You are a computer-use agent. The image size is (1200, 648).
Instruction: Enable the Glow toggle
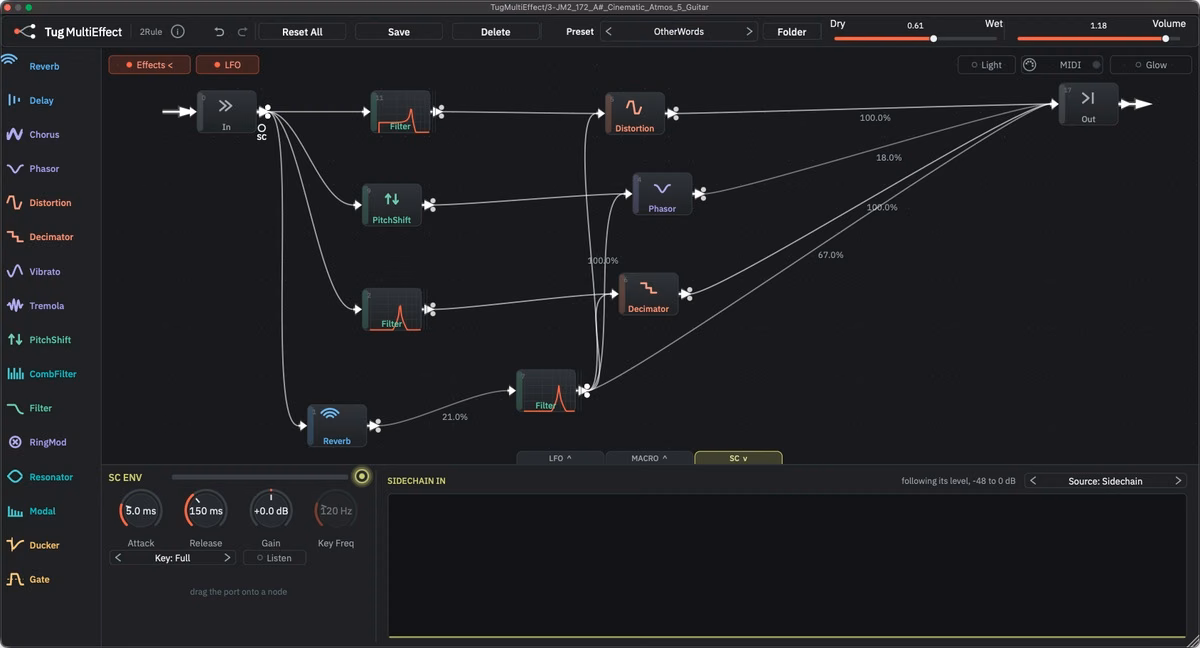point(1150,65)
